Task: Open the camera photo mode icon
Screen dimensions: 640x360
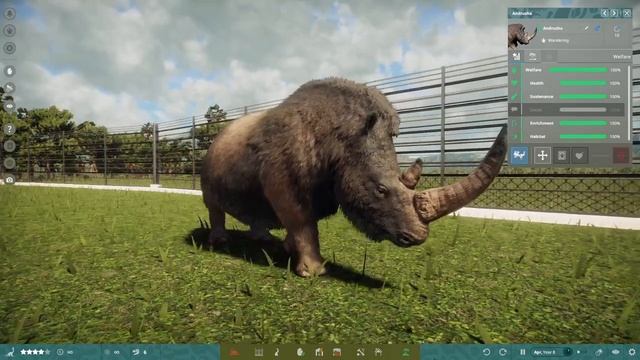Action: click(x=9, y=180)
